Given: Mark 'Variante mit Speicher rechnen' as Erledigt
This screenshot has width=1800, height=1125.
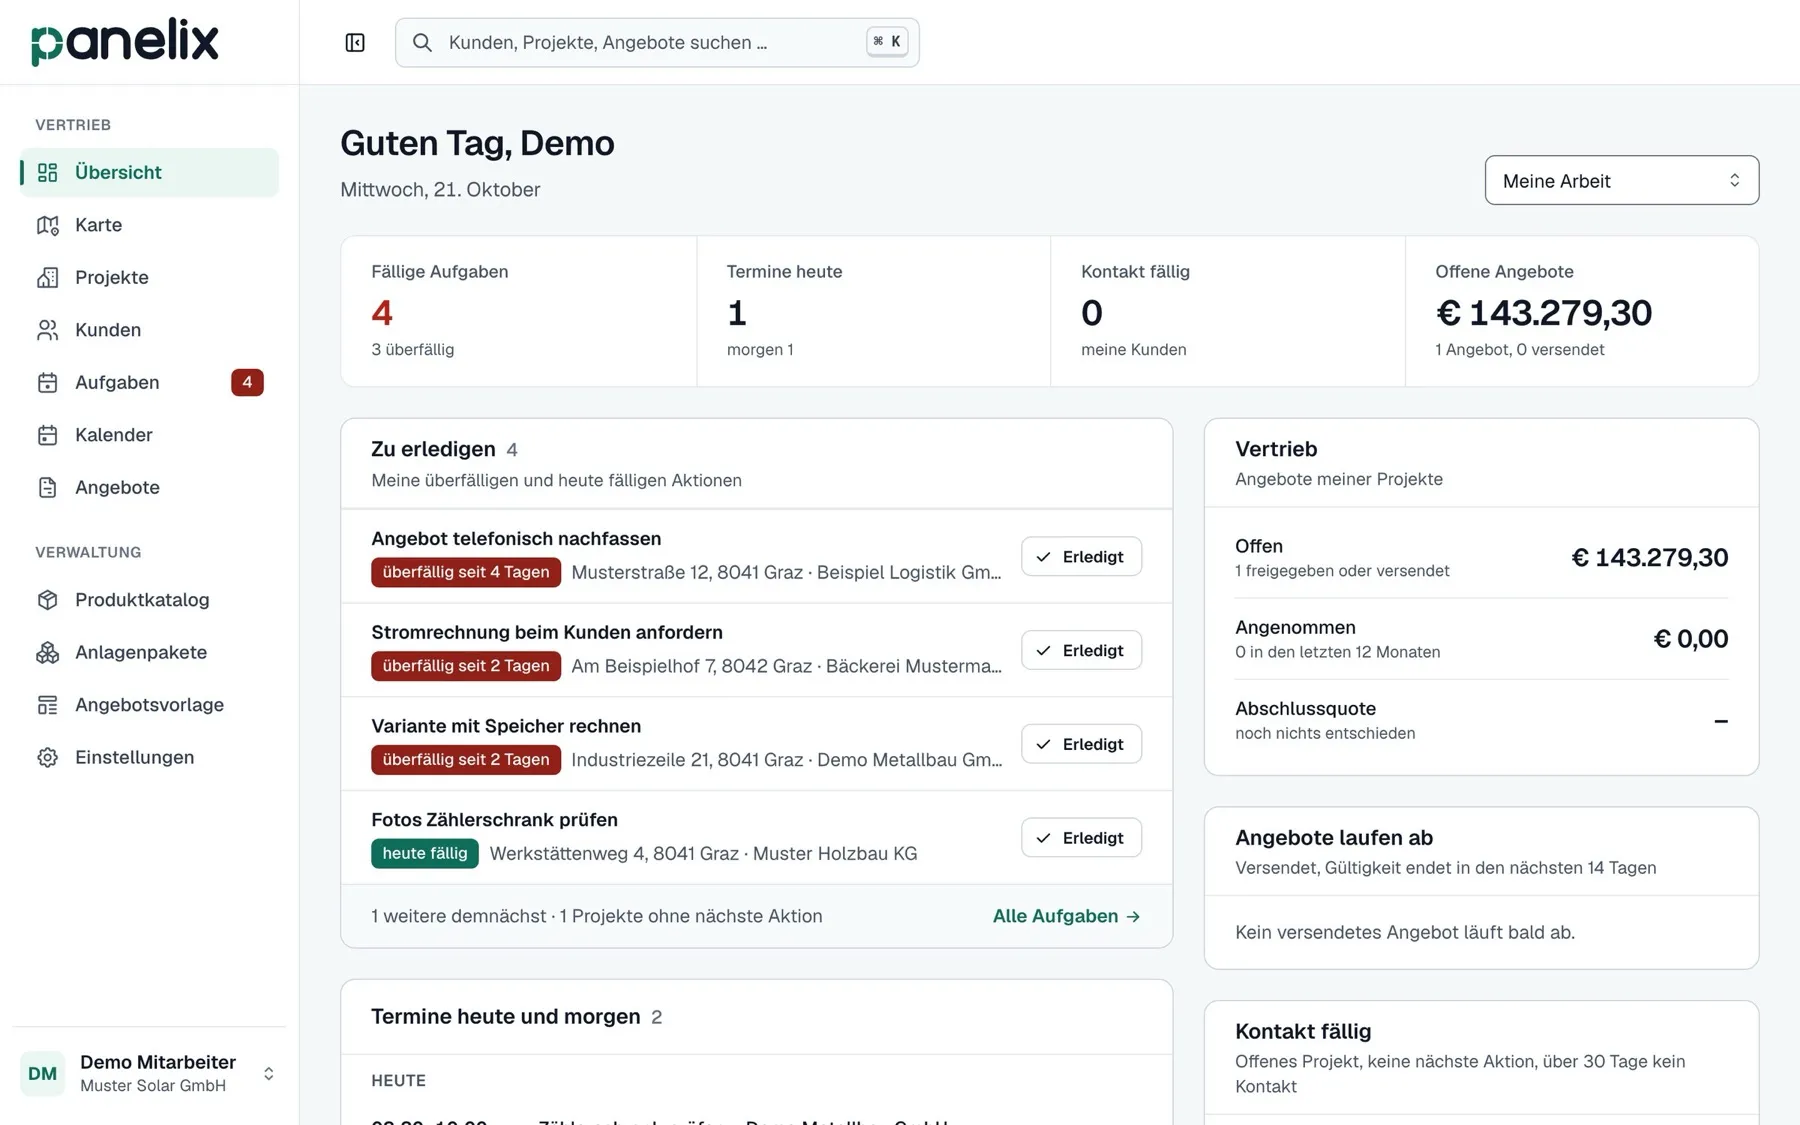Looking at the screenshot, I should pyautogui.click(x=1081, y=744).
